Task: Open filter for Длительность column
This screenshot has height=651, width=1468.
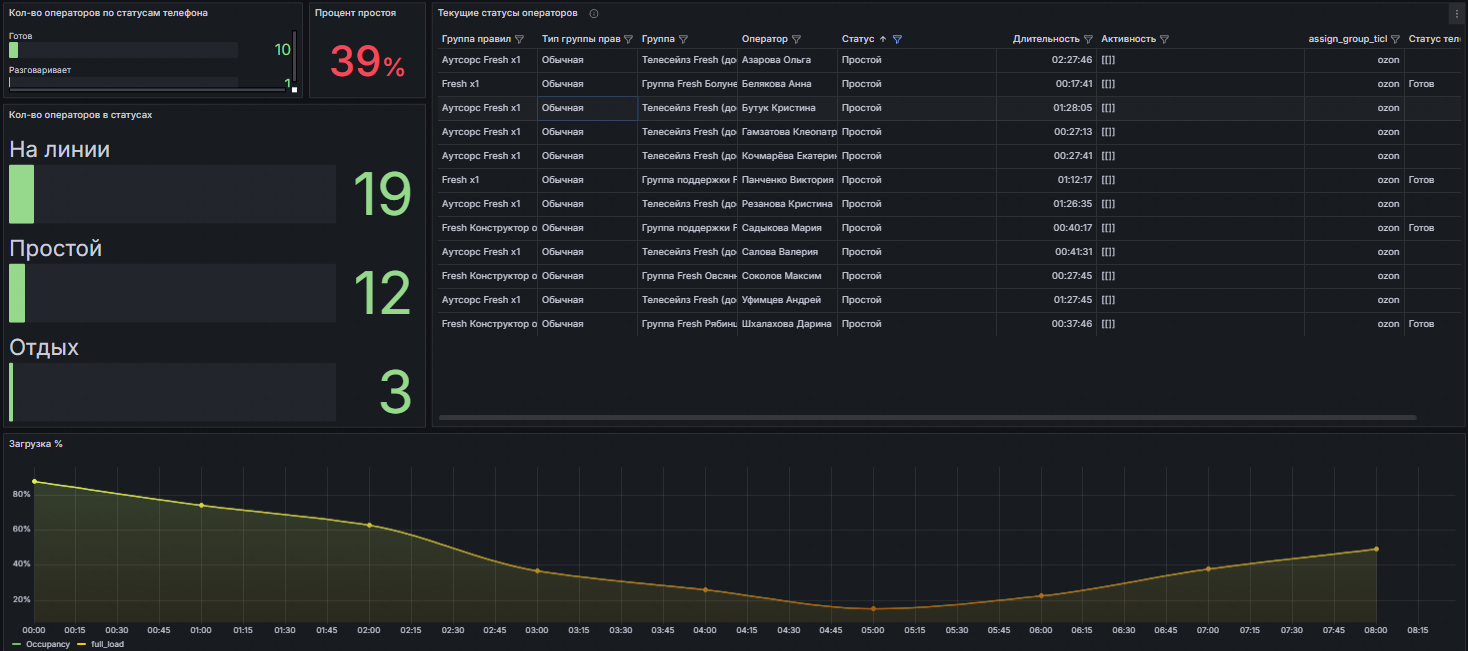Action: pos(1088,39)
